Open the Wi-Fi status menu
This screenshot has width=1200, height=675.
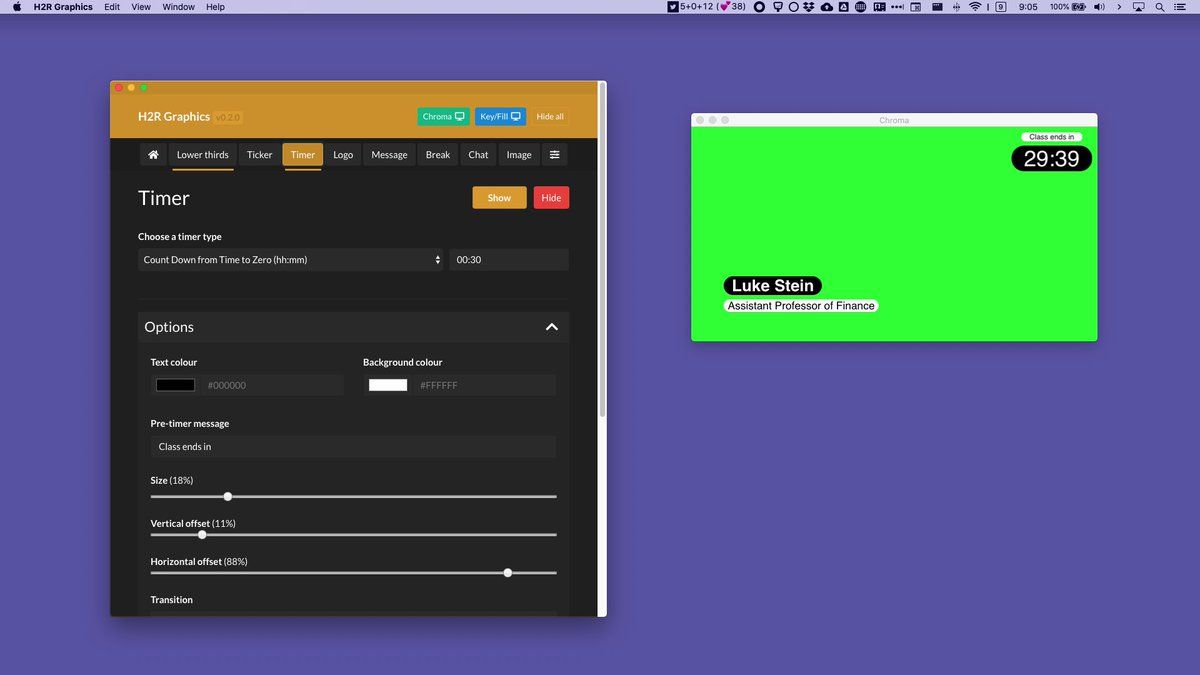point(975,7)
